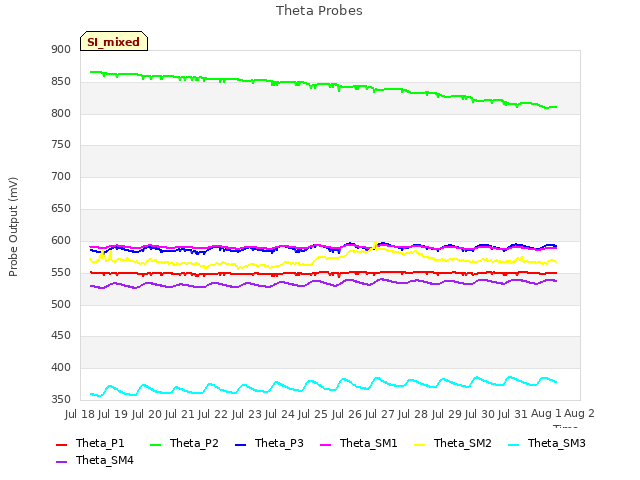Click the purple Theta_SM4 legend swatch

(61, 462)
